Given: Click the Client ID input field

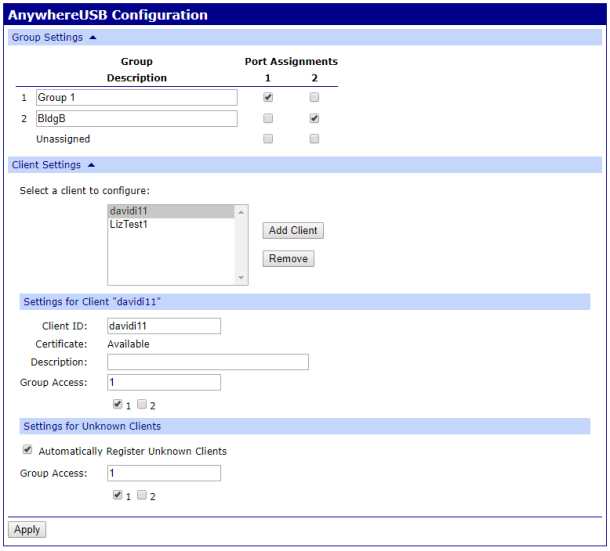Looking at the screenshot, I should [164, 326].
